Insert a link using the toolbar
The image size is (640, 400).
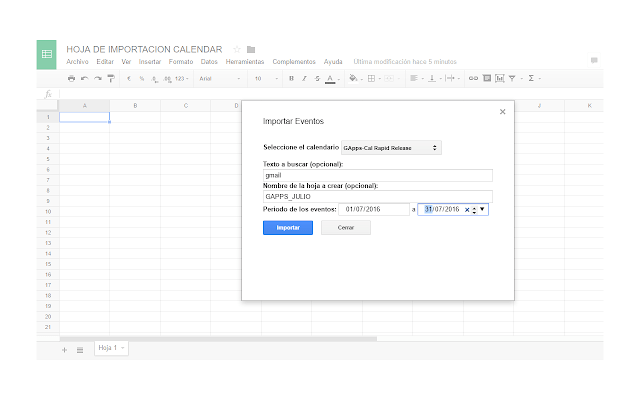tap(473, 78)
